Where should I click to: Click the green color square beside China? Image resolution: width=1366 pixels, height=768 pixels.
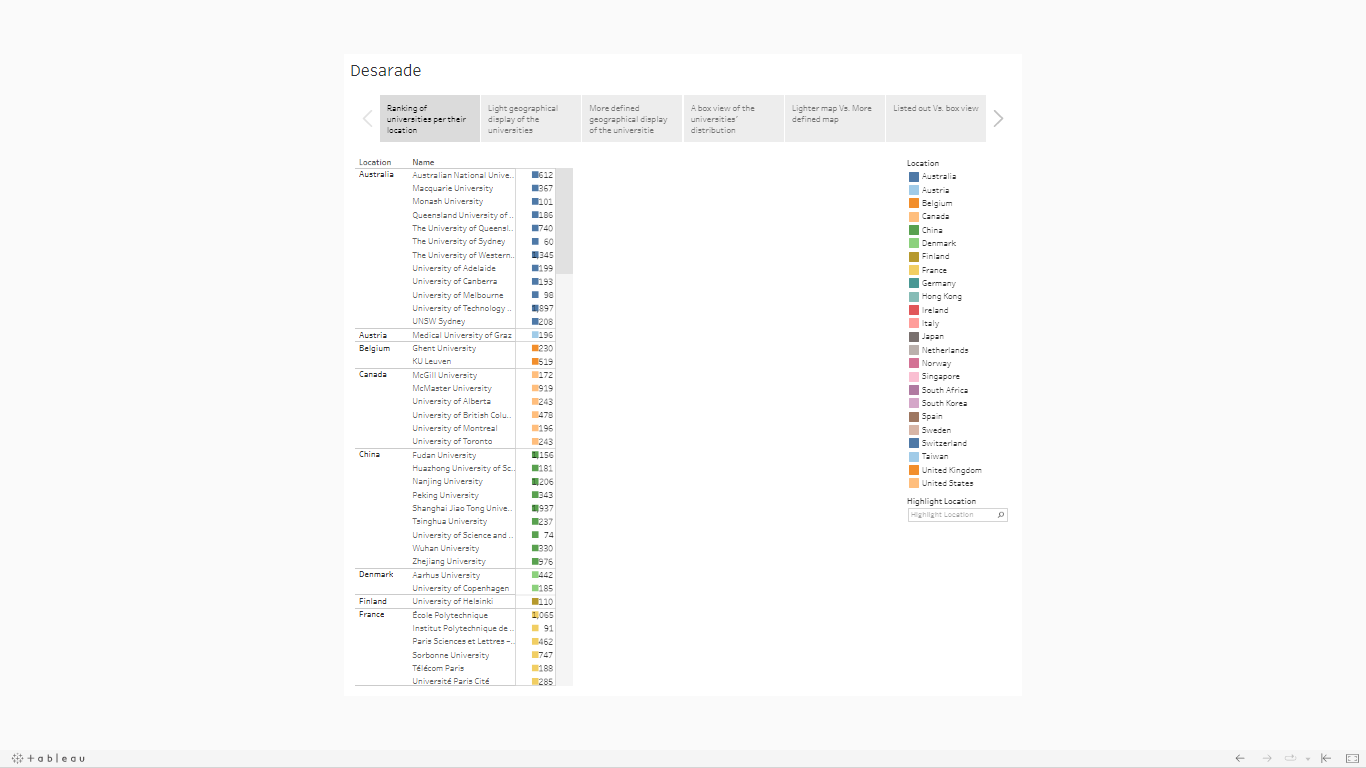click(913, 229)
